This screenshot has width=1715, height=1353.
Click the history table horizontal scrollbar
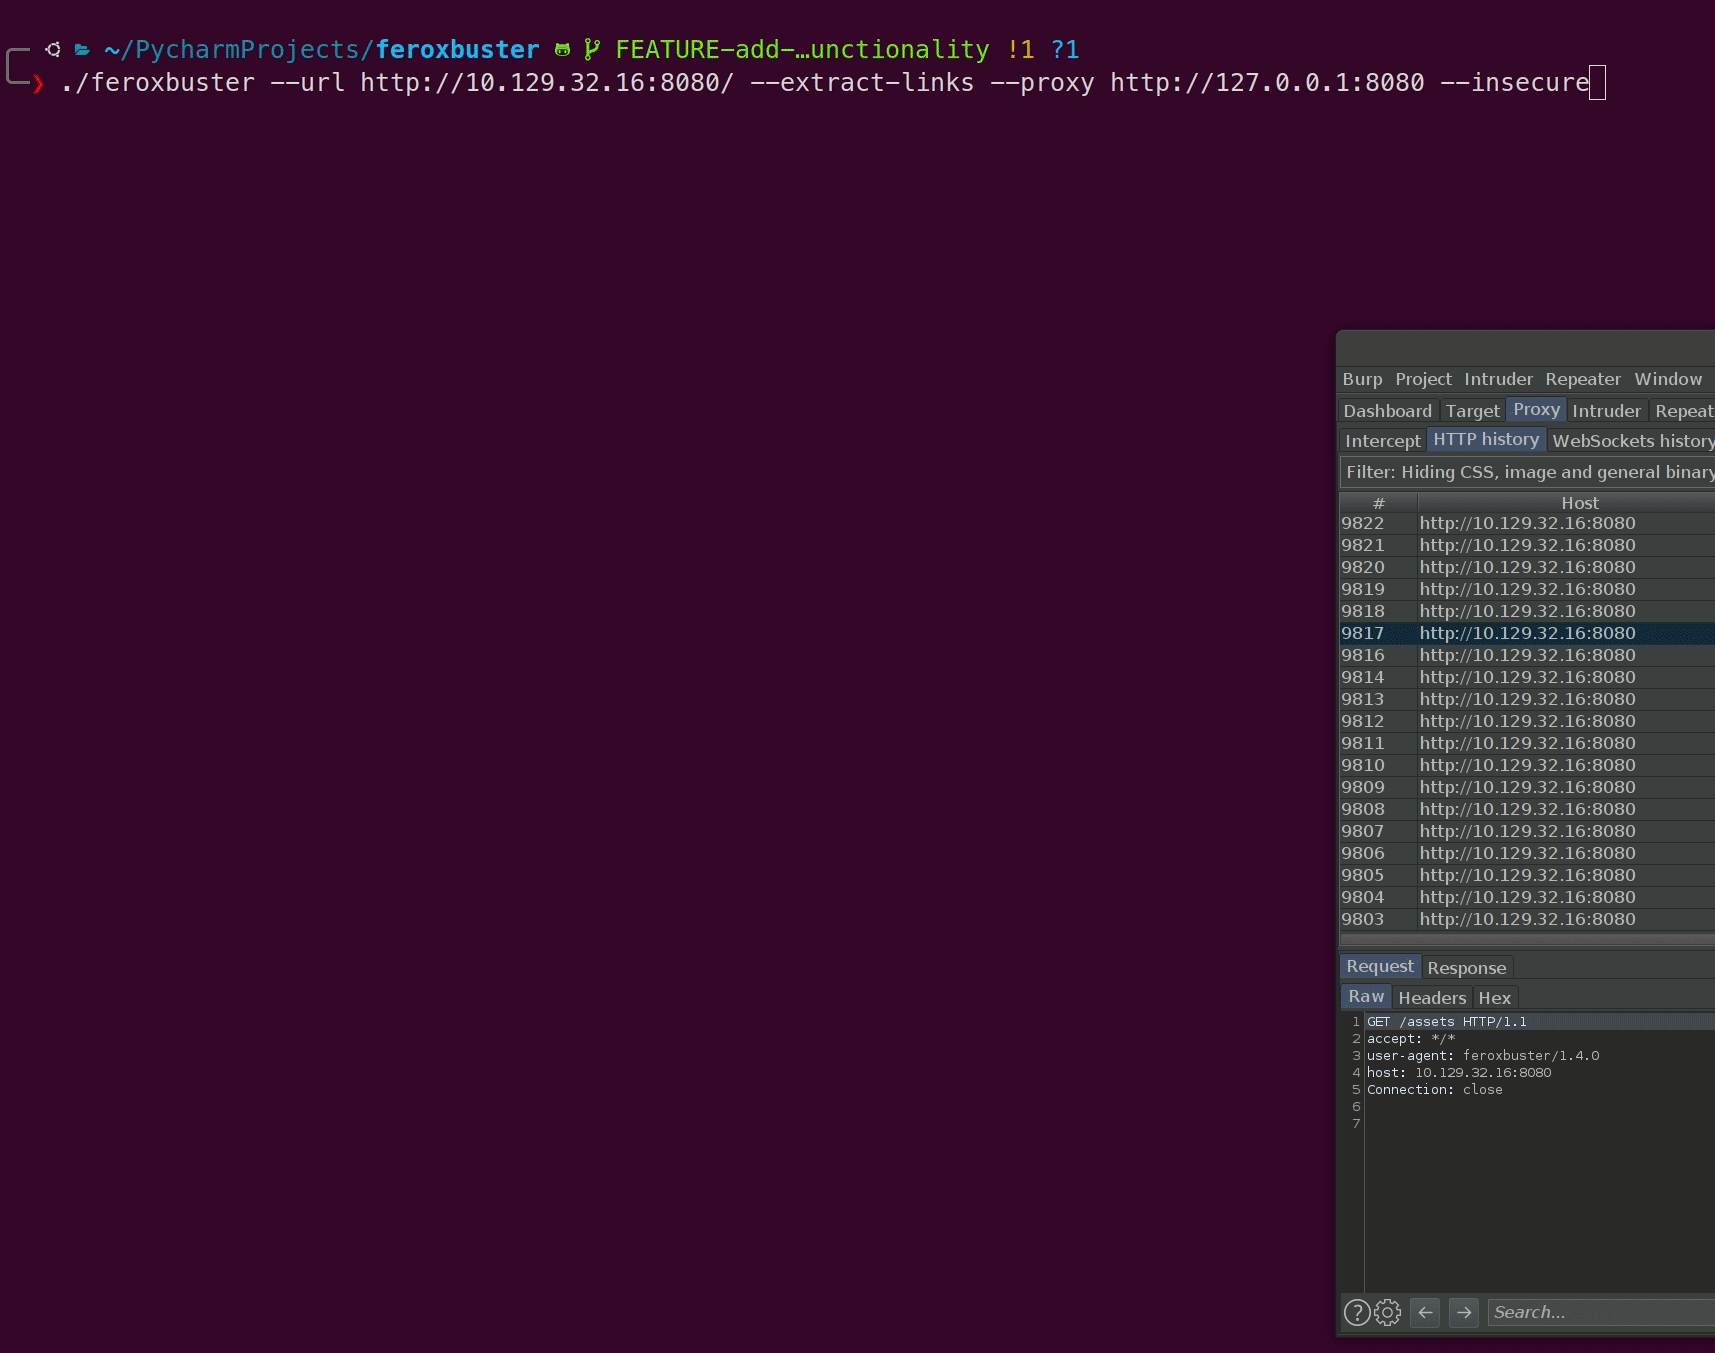(x=1527, y=939)
